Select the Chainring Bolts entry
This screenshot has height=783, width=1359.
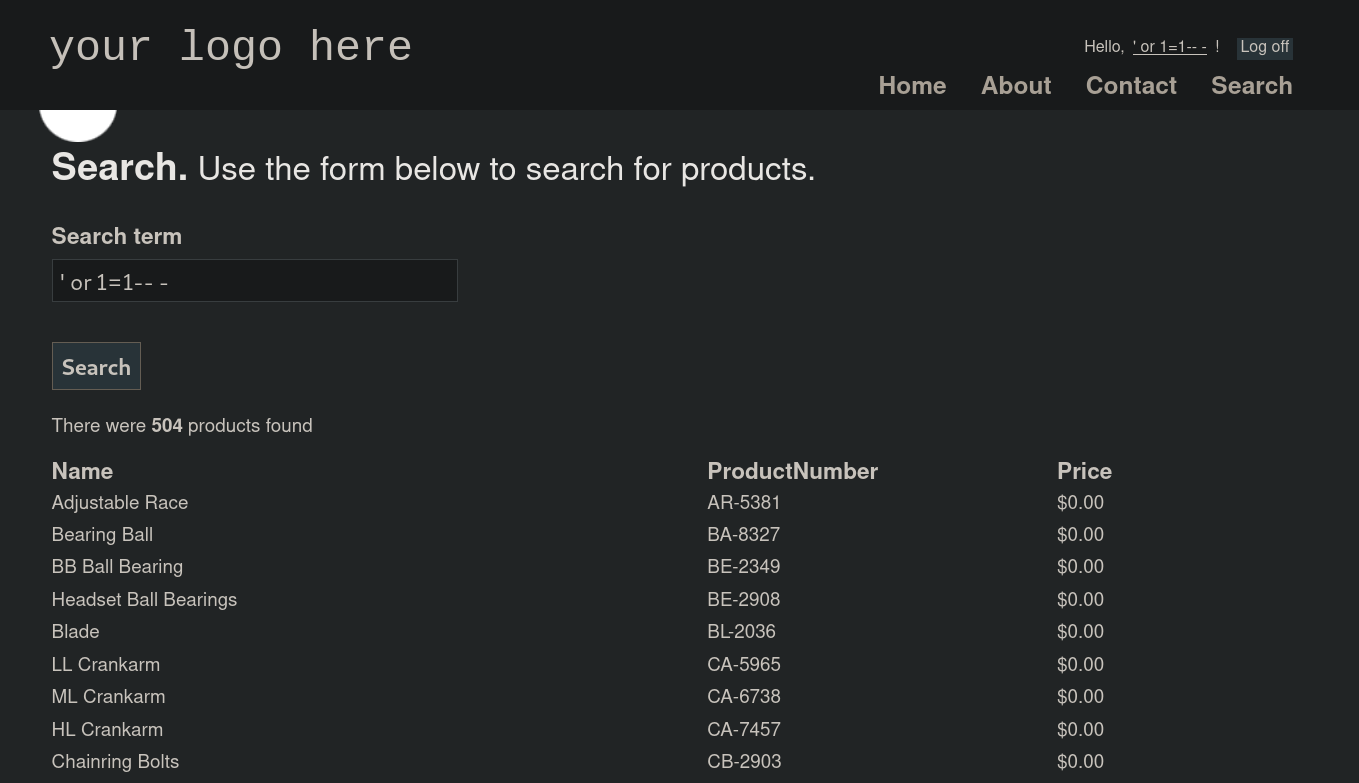[x=115, y=761]
